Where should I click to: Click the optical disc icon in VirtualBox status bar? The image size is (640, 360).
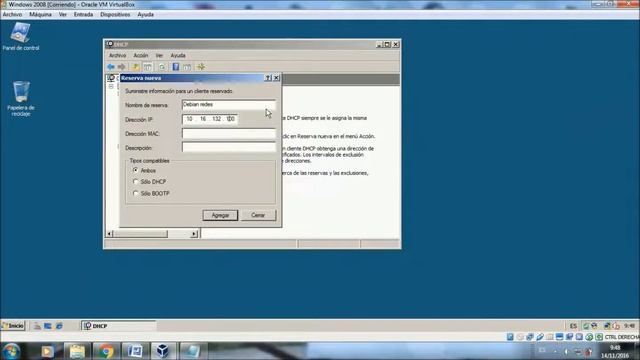click(x=520, y=337)
